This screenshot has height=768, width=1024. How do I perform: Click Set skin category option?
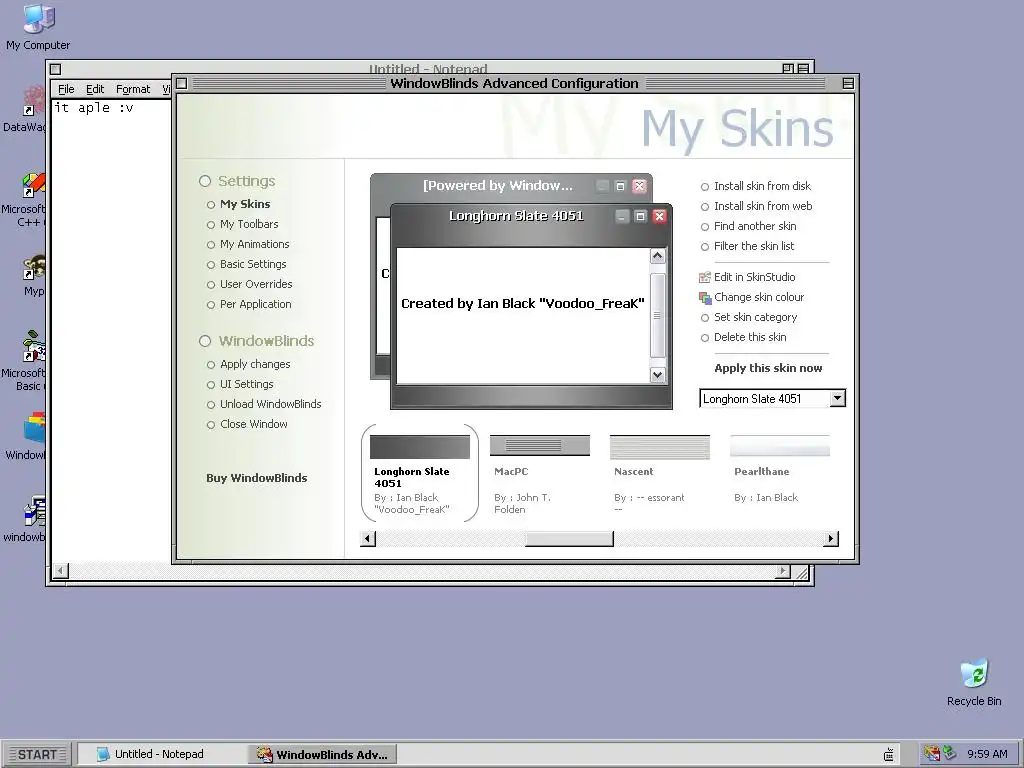tap(749, 317)
